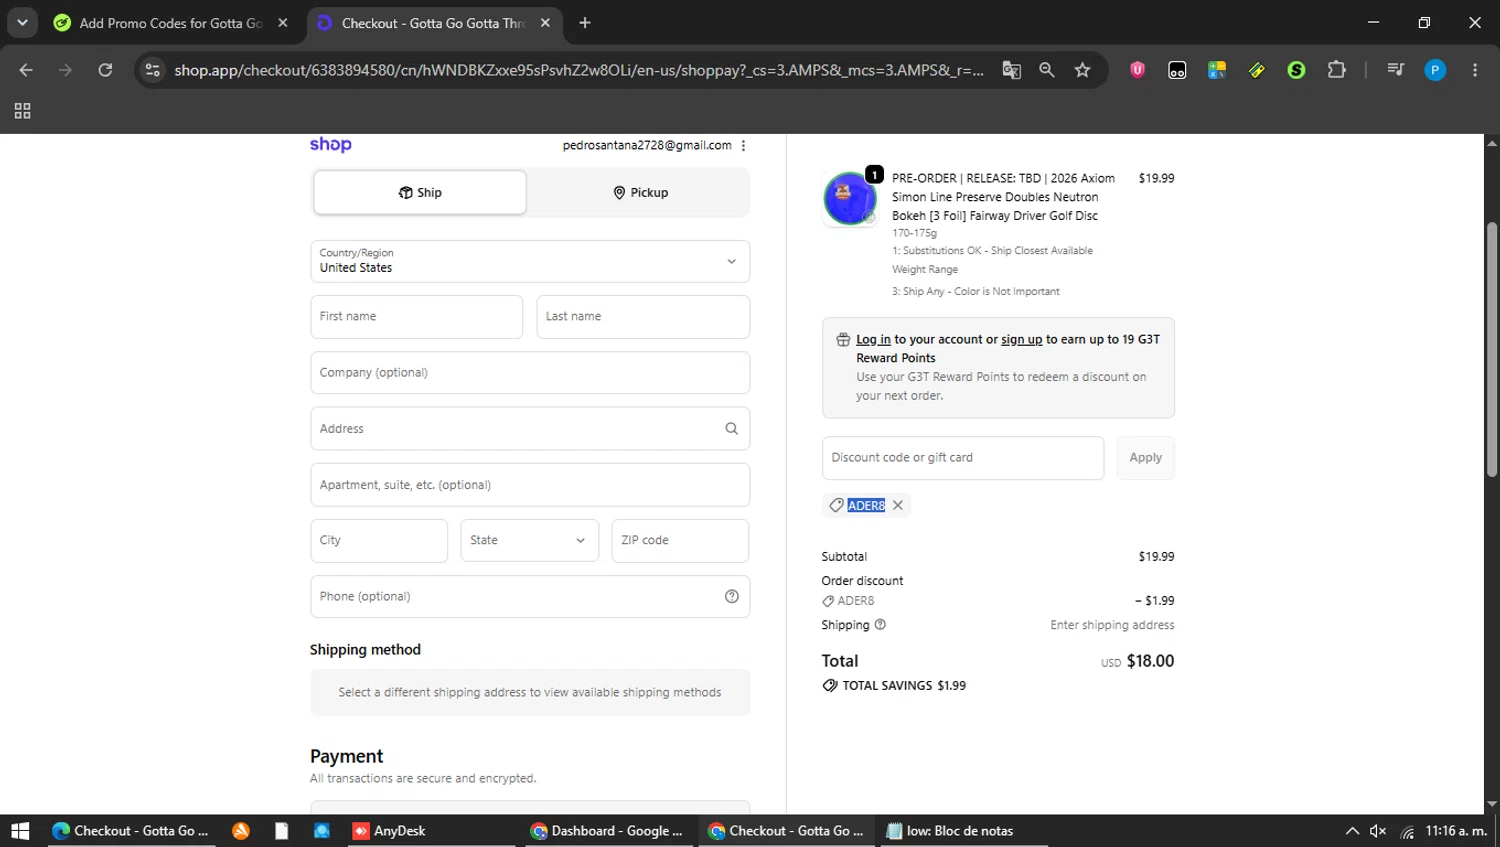Screen dimensions: 1500x847
Task: Click the page vertical scrollbar
Action: tap(1492, 350)
